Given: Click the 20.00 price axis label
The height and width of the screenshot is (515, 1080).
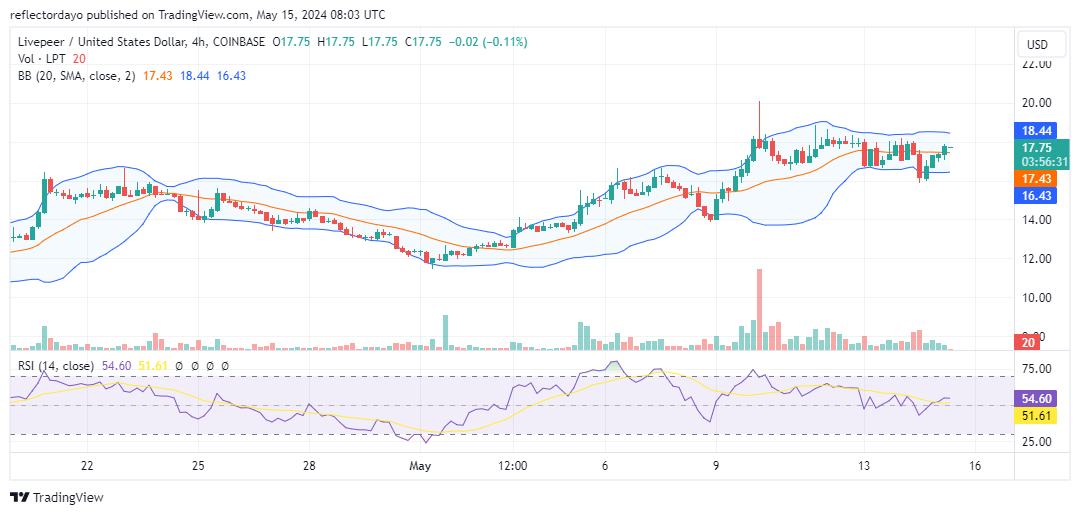Looking at the screenshot, I should (x=1037, y=103).
